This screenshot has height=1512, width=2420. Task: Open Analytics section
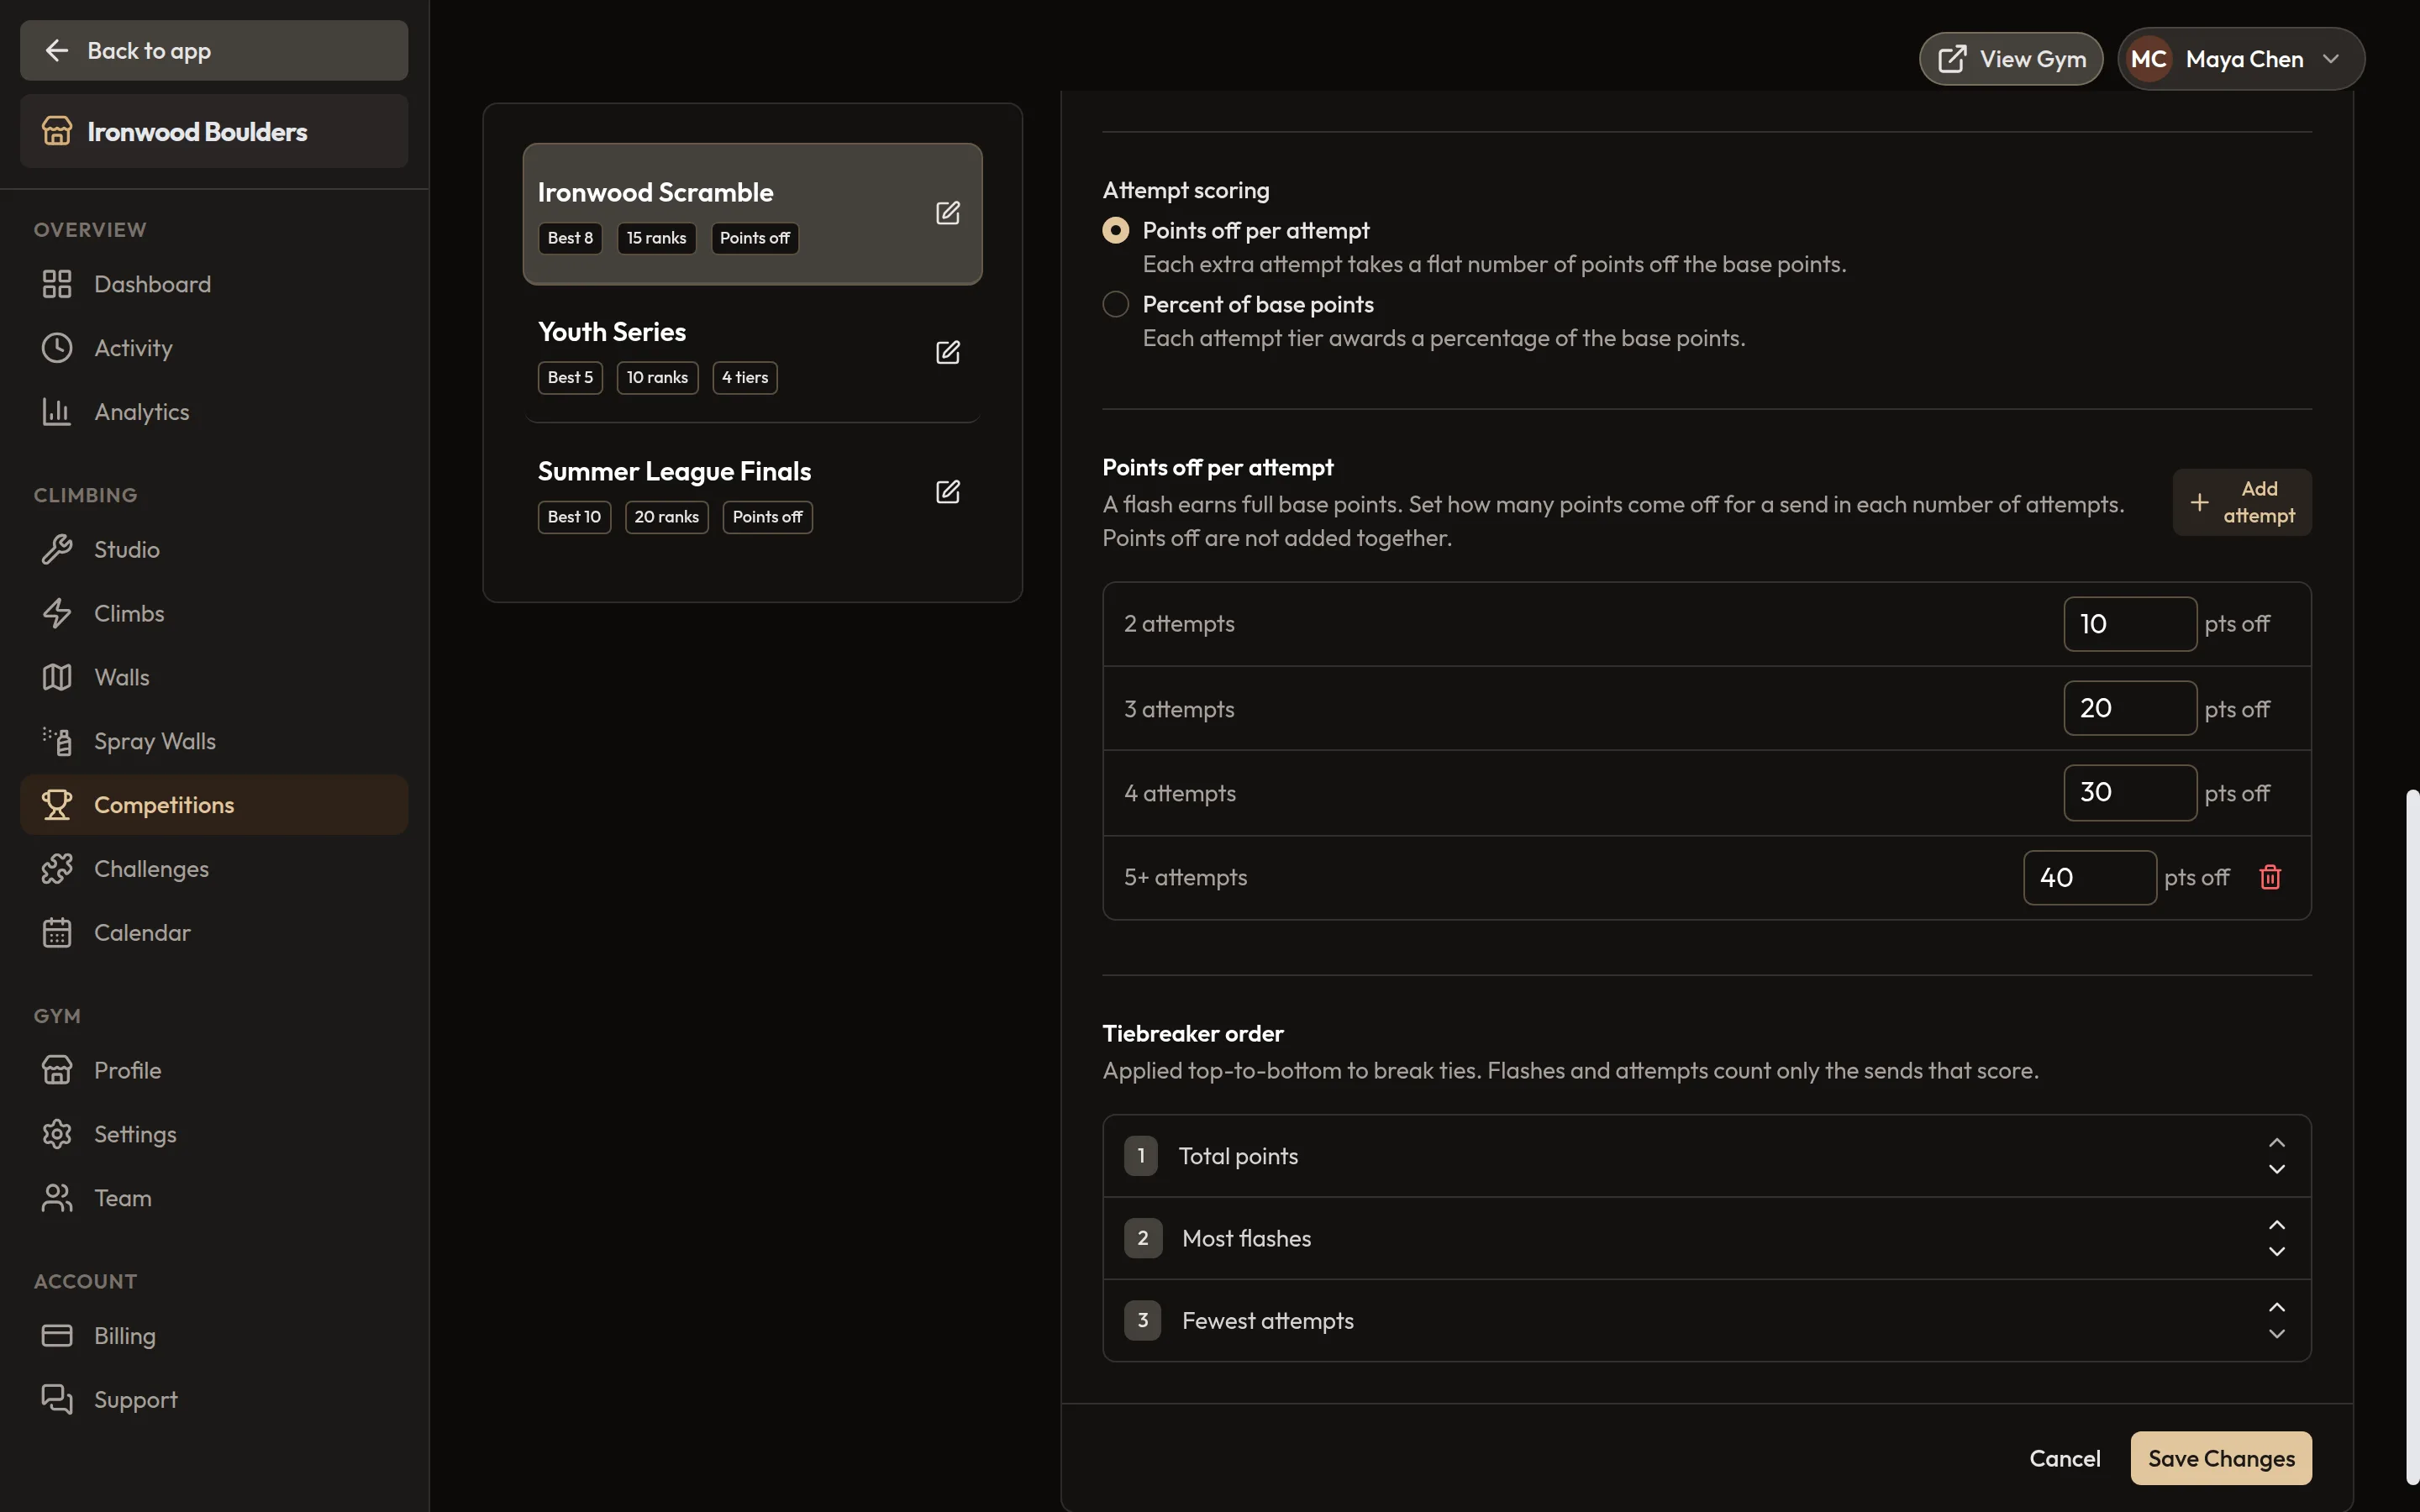point(214,412)
